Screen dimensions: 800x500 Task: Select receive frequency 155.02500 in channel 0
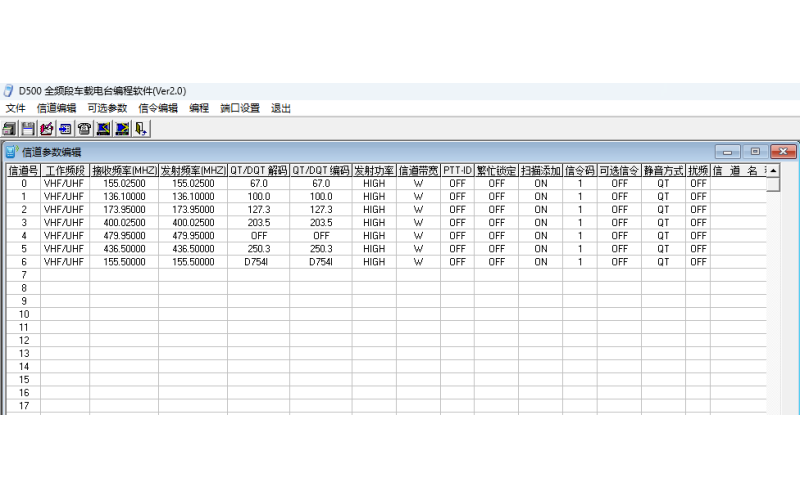[124, 183]
